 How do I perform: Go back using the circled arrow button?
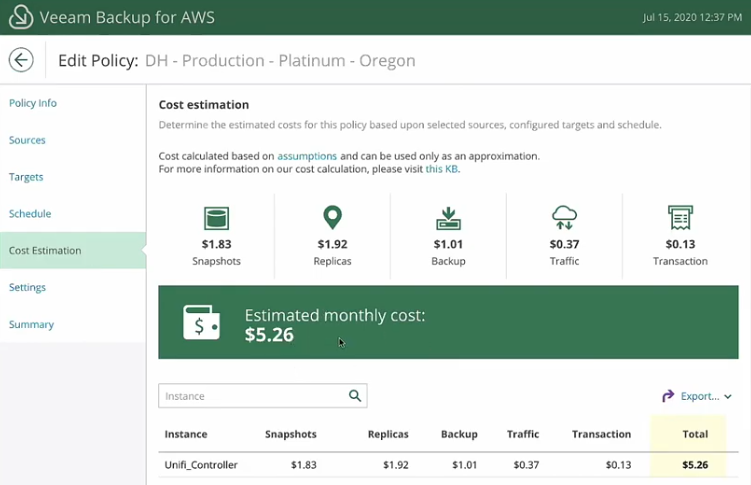(21, 60)
